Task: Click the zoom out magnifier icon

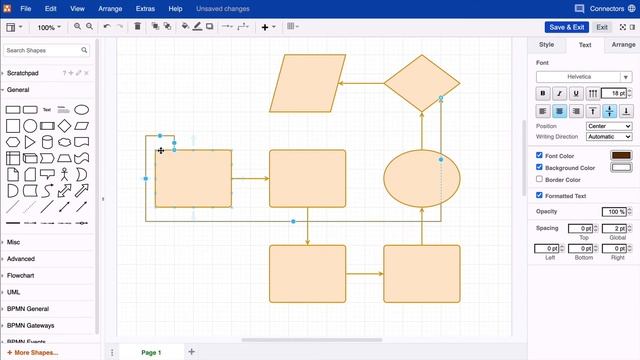Action: (89, 27)
